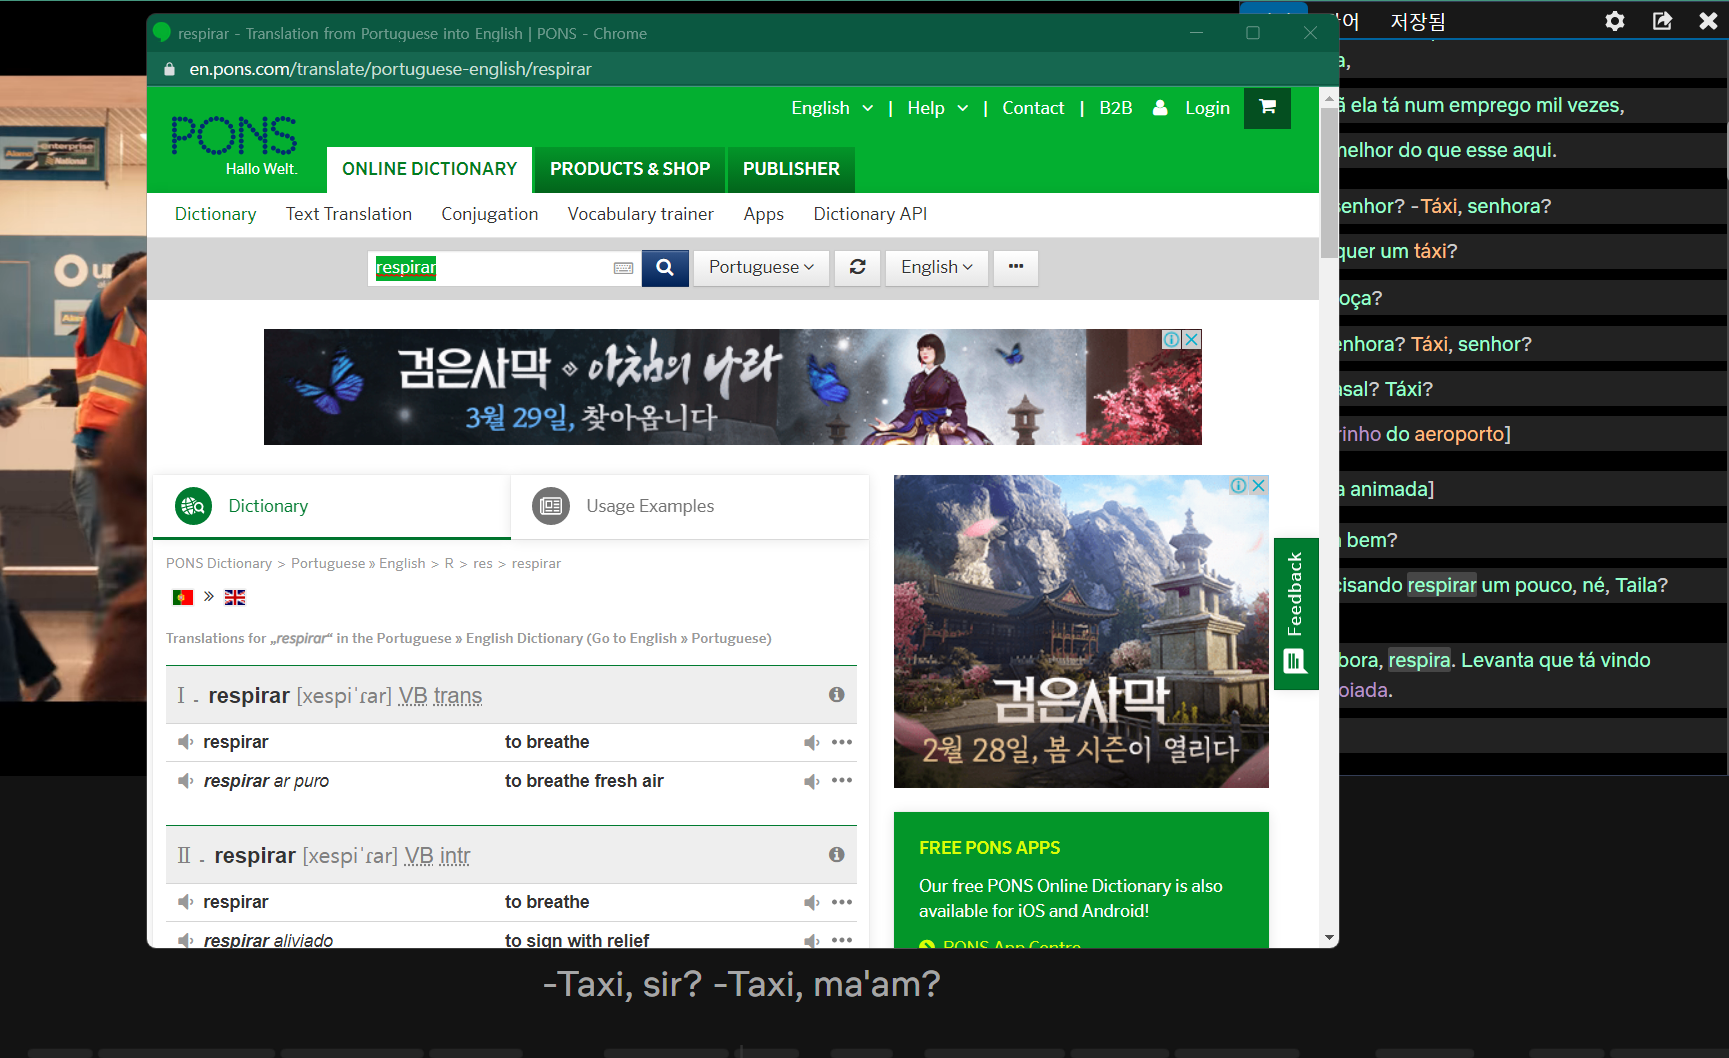Open the Feedback side tab
The image size is (1729, 1058).
(x=1296, y=614)
